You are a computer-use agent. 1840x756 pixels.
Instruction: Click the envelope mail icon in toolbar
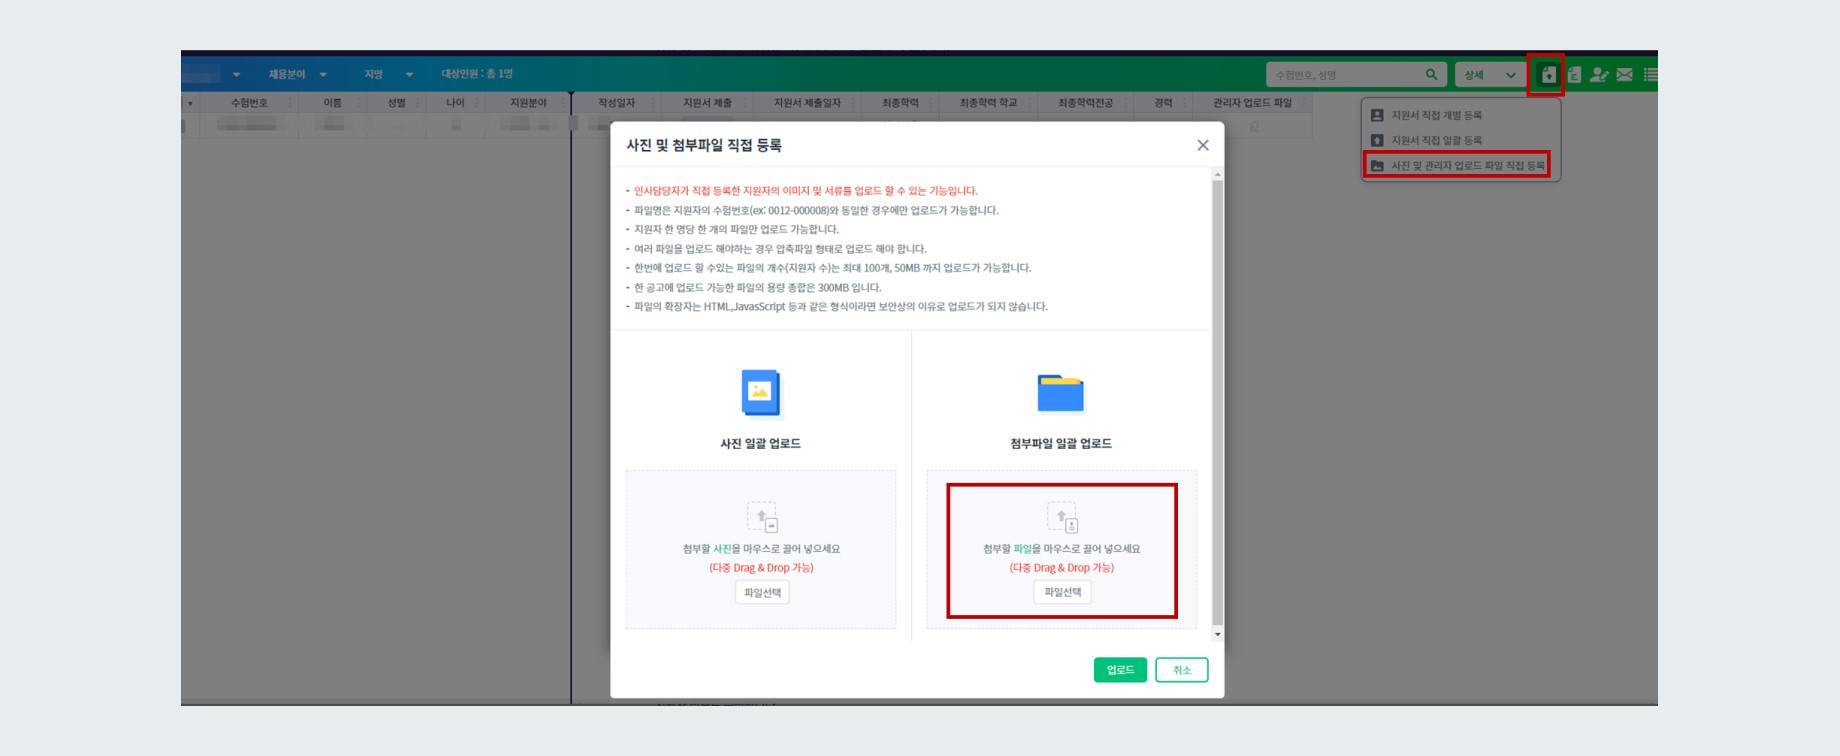[1625, 75]
